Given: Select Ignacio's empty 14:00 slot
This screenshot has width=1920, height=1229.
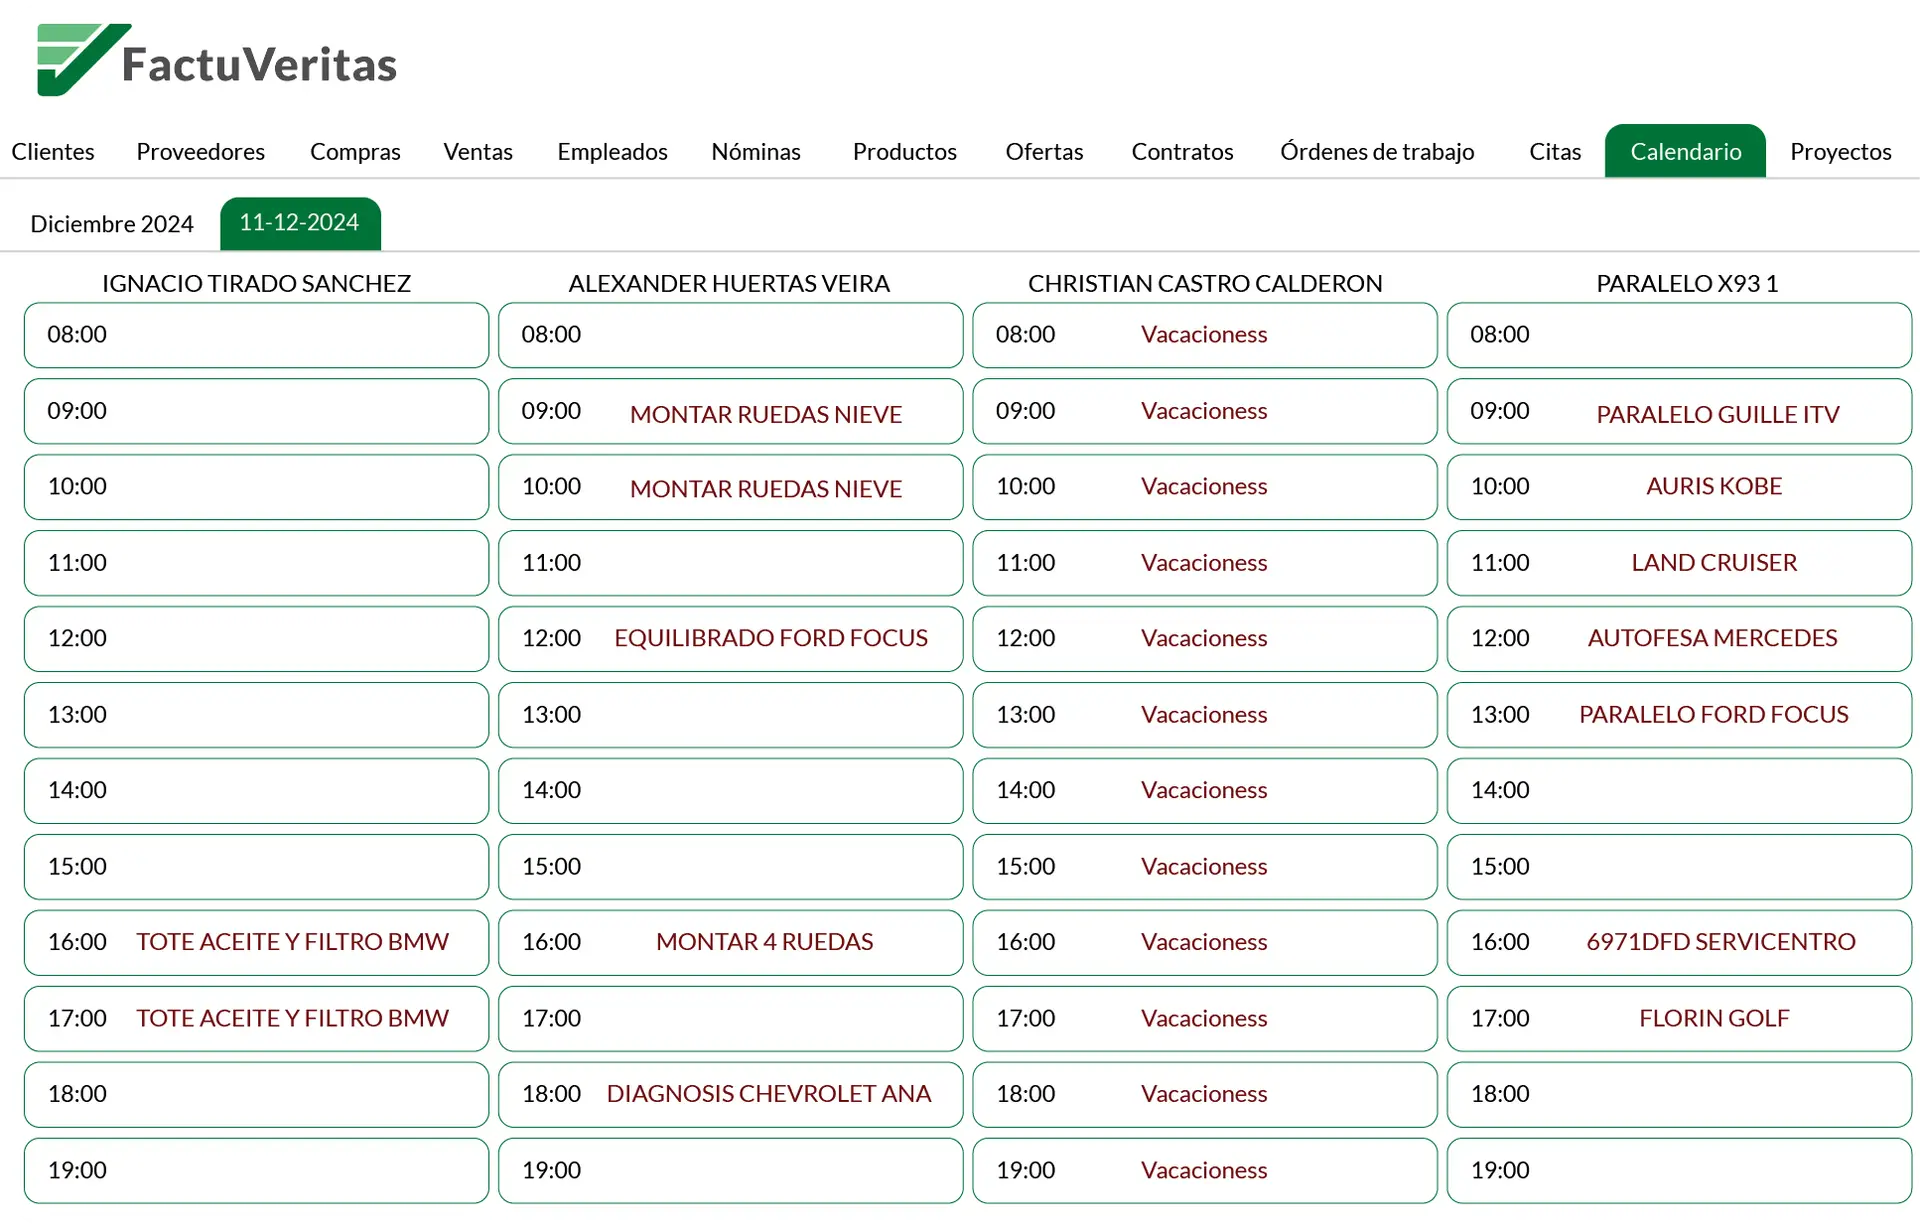Looking at the screenshot, I should (256, 791).
